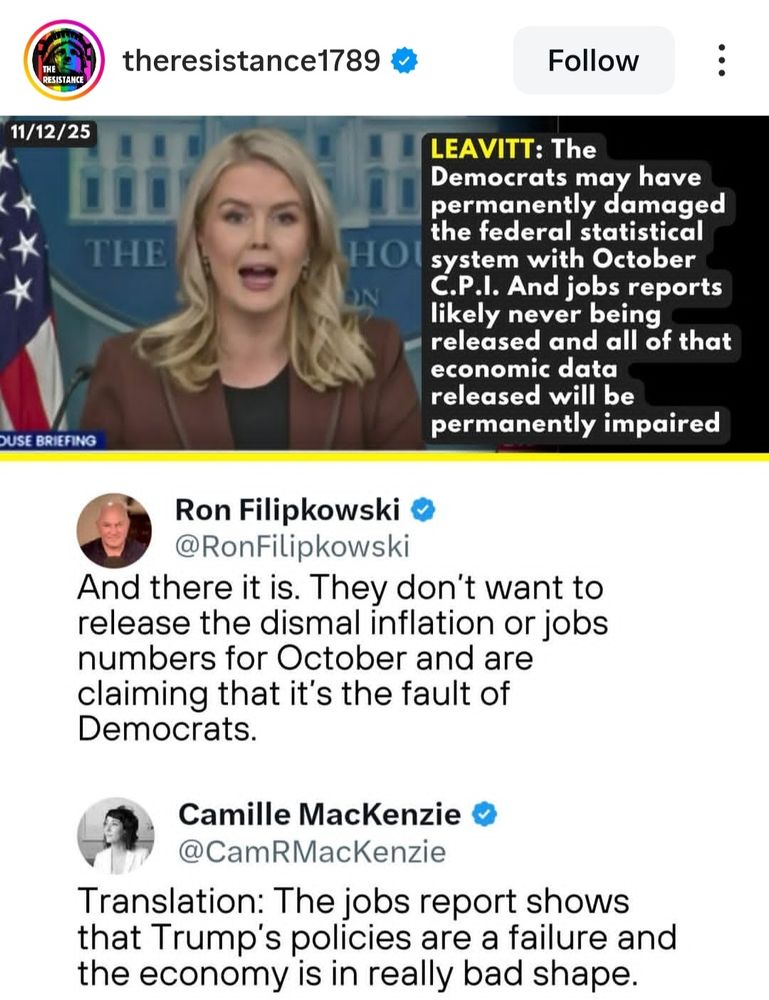Click the Ron Filipkowski display name
769x1000 pixels.
[288, 510]
